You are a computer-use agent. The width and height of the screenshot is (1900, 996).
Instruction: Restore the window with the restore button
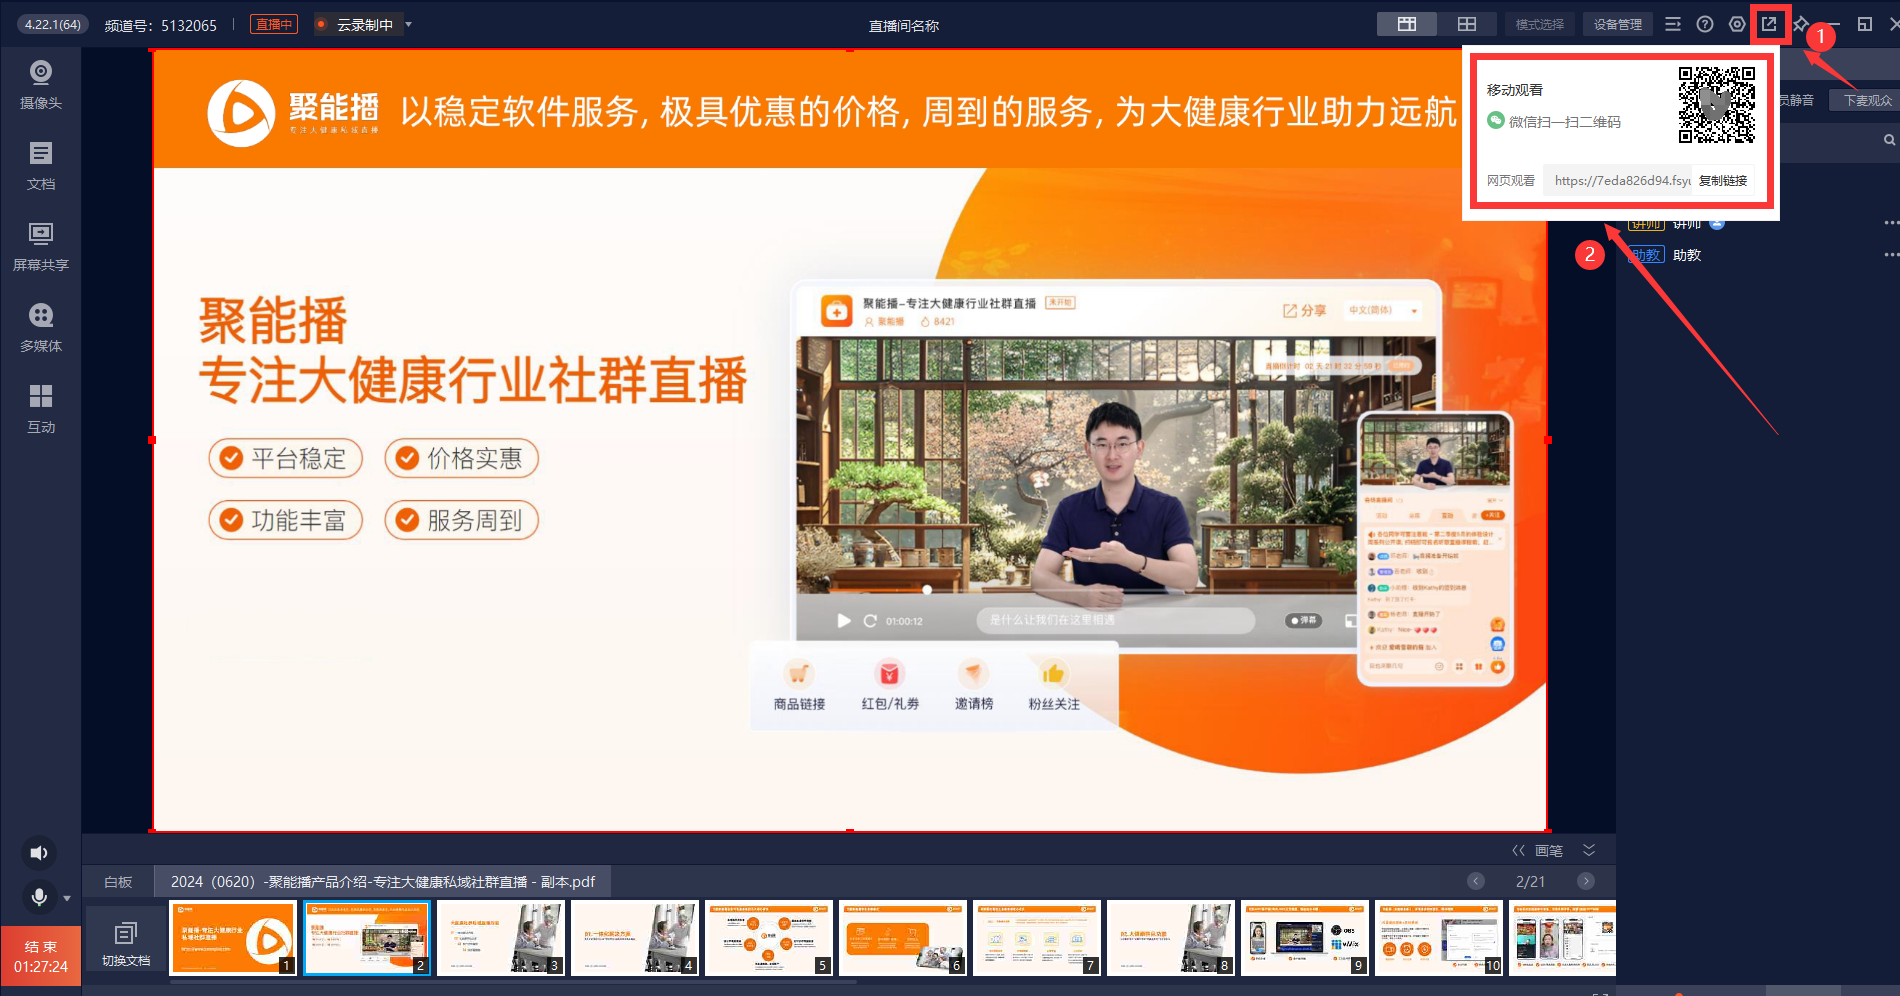1864,24
